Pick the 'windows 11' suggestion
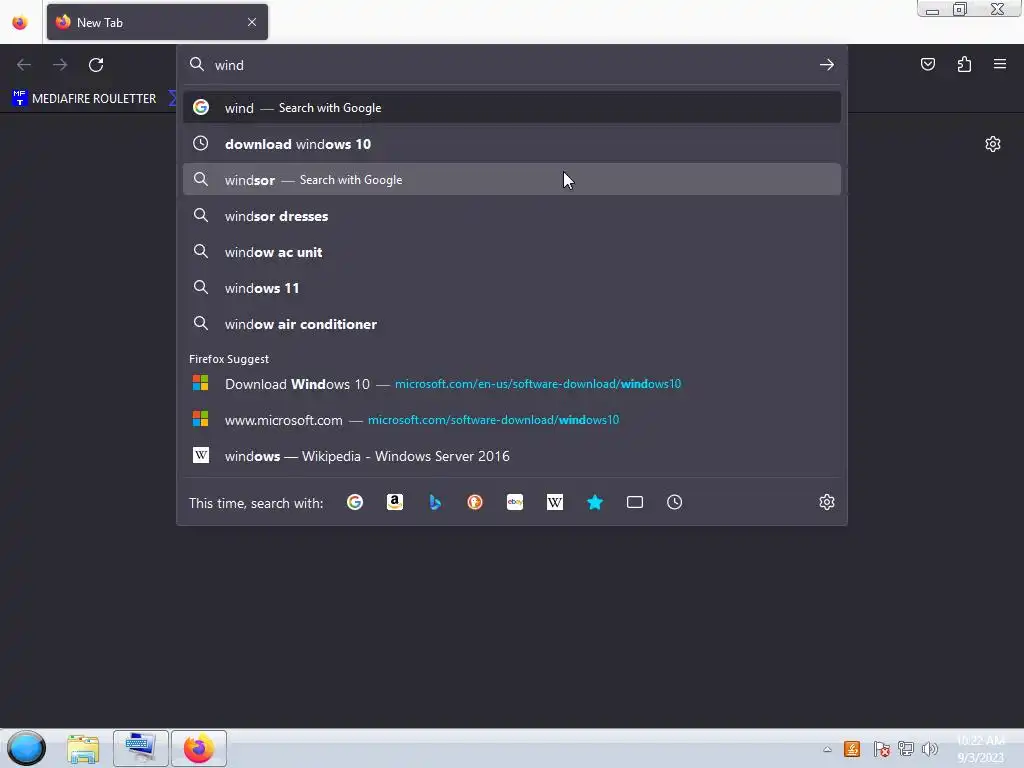 (512, 287)
